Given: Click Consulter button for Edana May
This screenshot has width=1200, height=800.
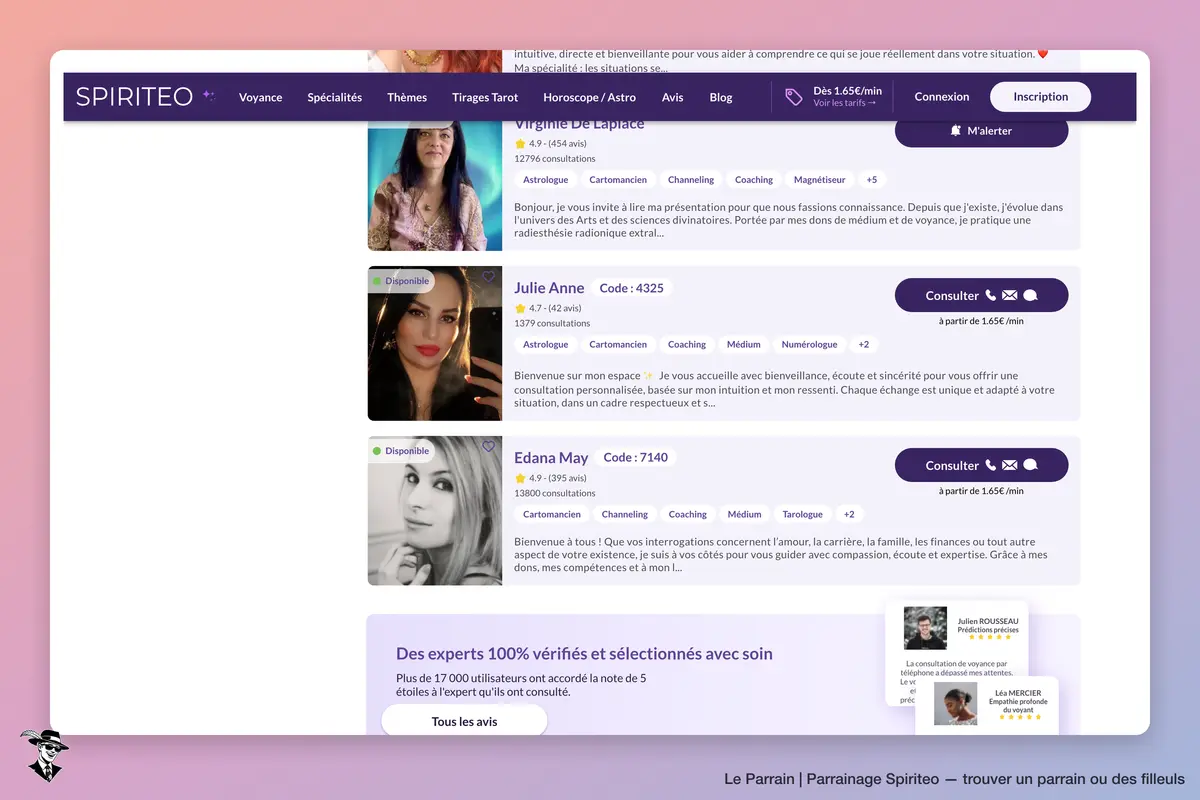Looking at the screenshot, I should coord(981,465).
